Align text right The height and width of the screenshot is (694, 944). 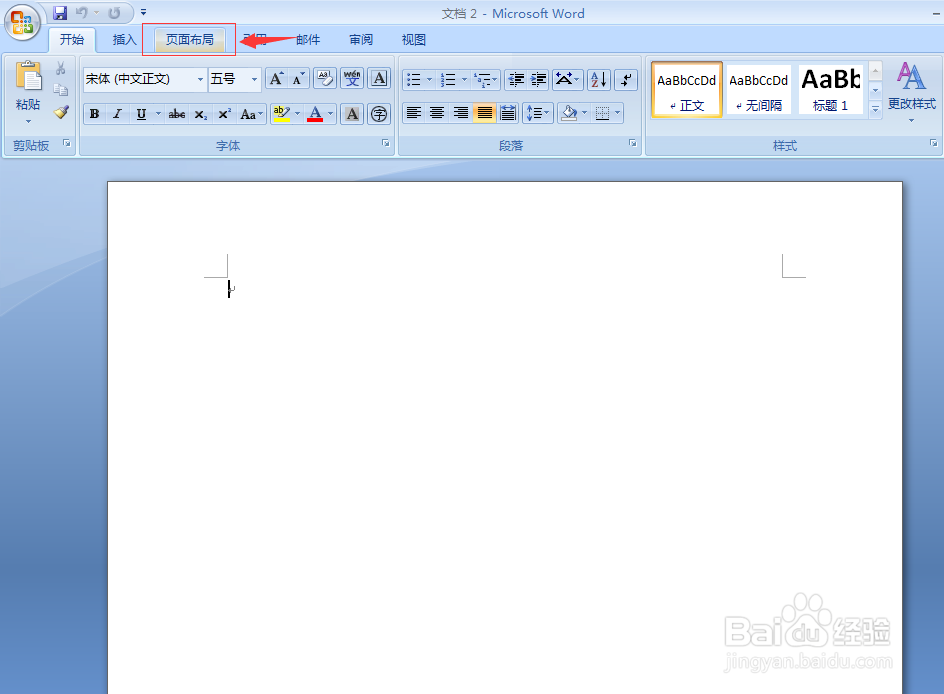click(x=461, y=113)
